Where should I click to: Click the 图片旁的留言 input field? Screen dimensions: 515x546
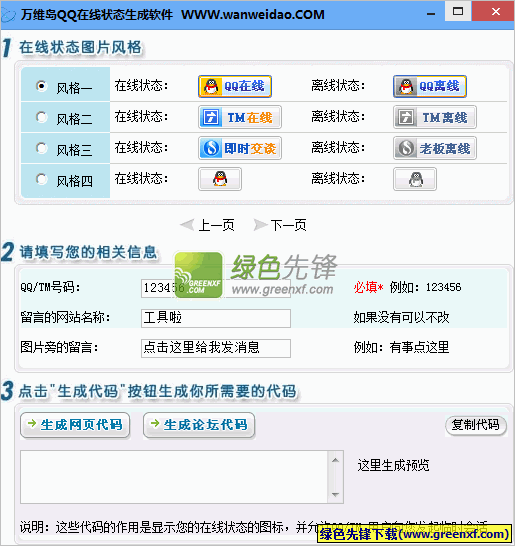click(216, 348)
